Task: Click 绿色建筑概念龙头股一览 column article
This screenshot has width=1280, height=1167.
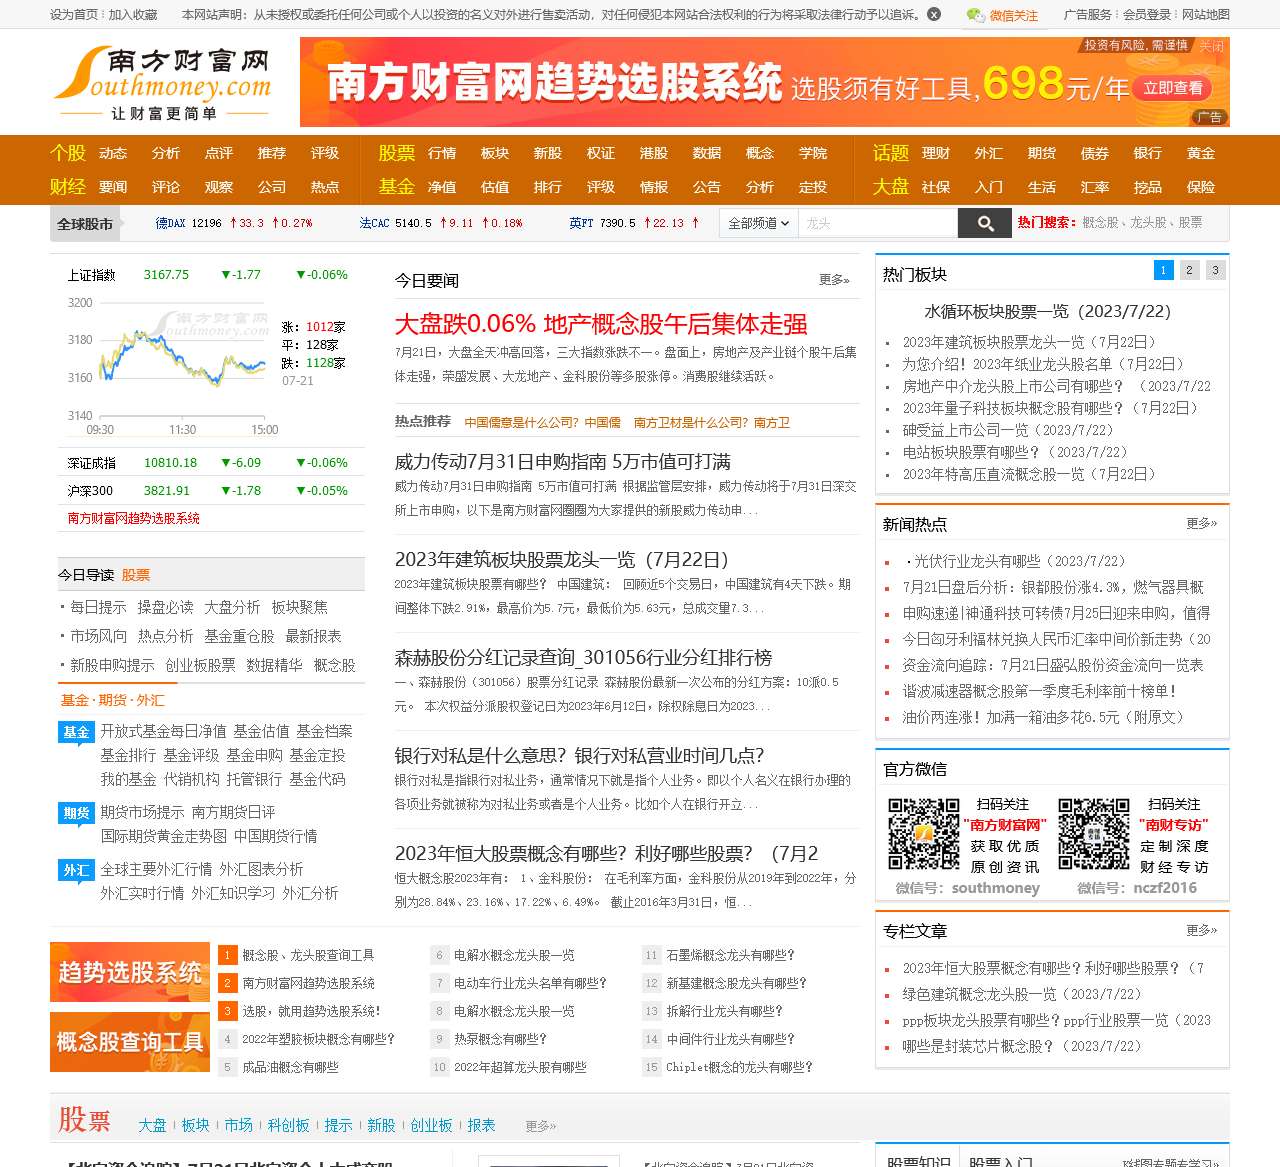Action: (x=1022, y=994)
